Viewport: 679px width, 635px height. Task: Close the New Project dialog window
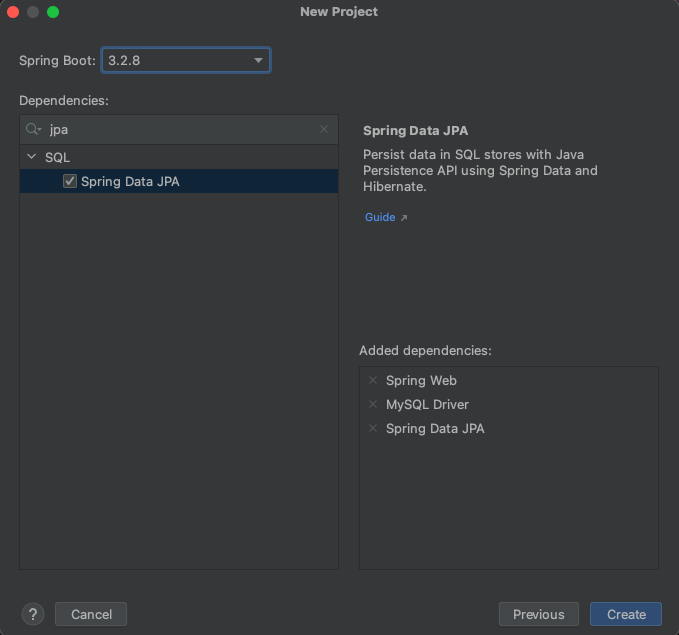pos(13,12)
